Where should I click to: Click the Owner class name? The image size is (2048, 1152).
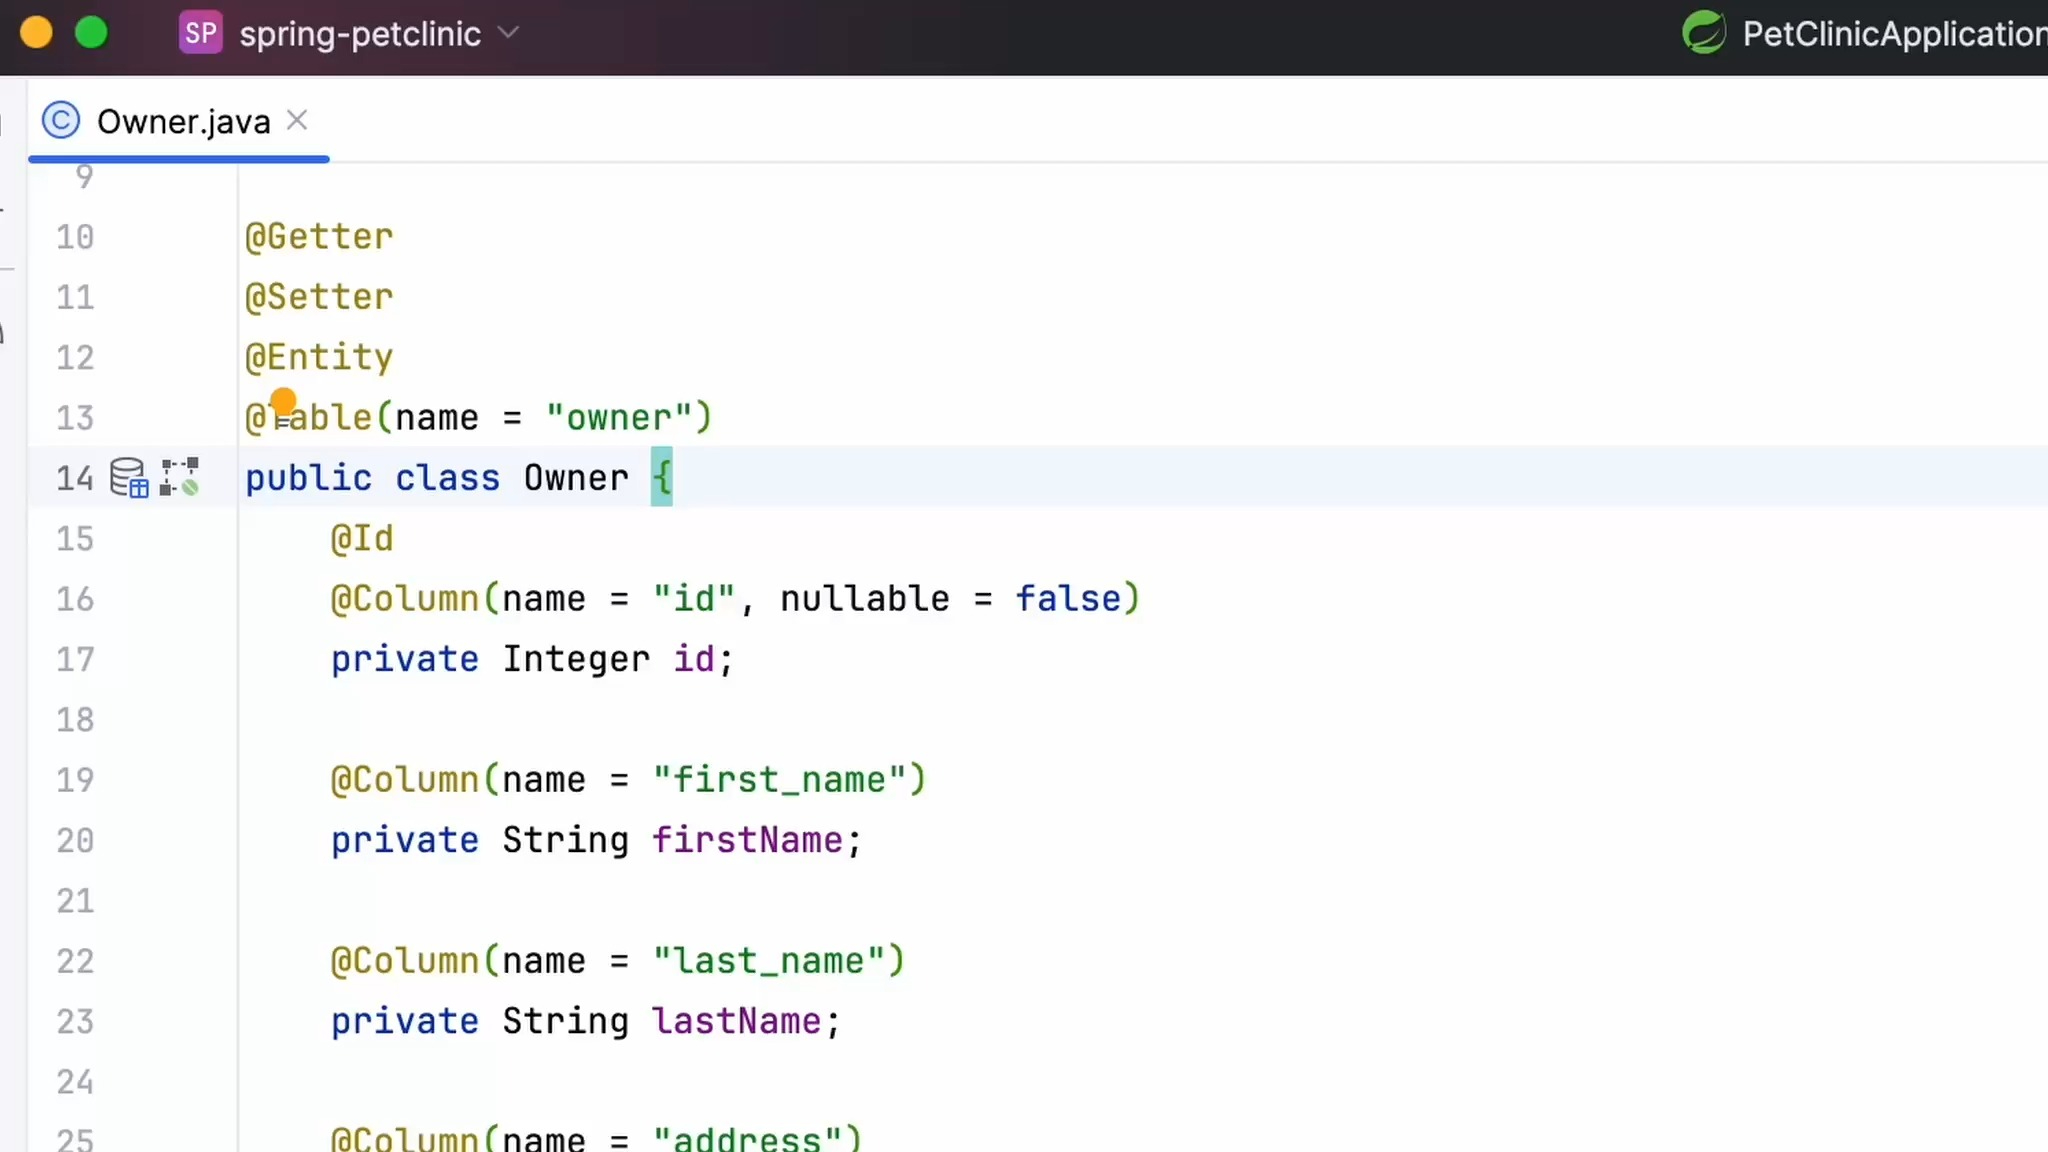click(576, 478)
